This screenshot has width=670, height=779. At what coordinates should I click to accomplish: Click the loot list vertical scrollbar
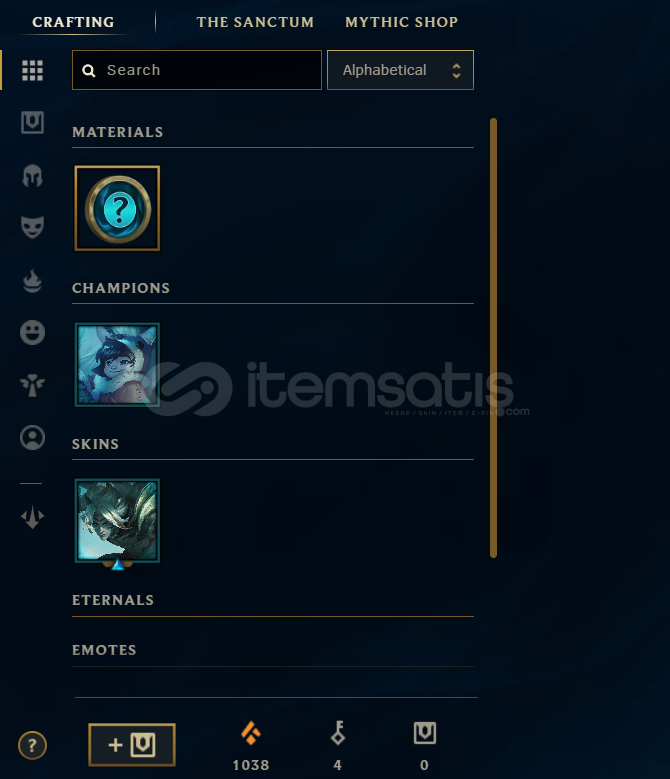[493, 338]
